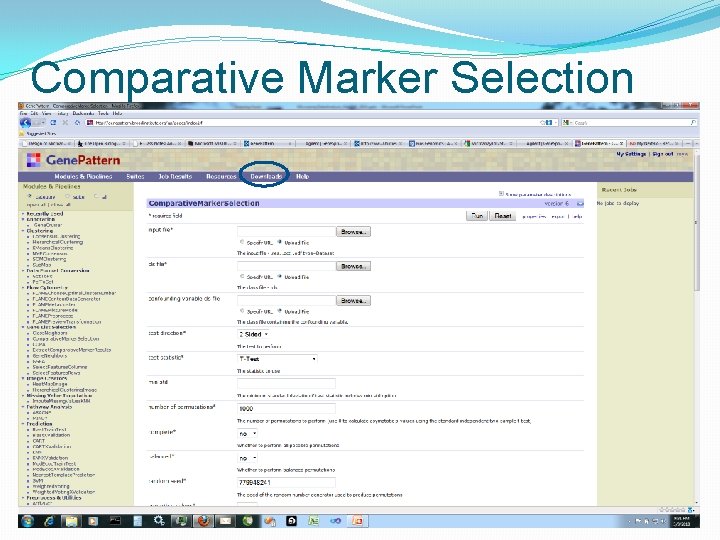The image size is (720, 540).
Task: Open the Job Results navigation menu
Action: pos(175,176)
